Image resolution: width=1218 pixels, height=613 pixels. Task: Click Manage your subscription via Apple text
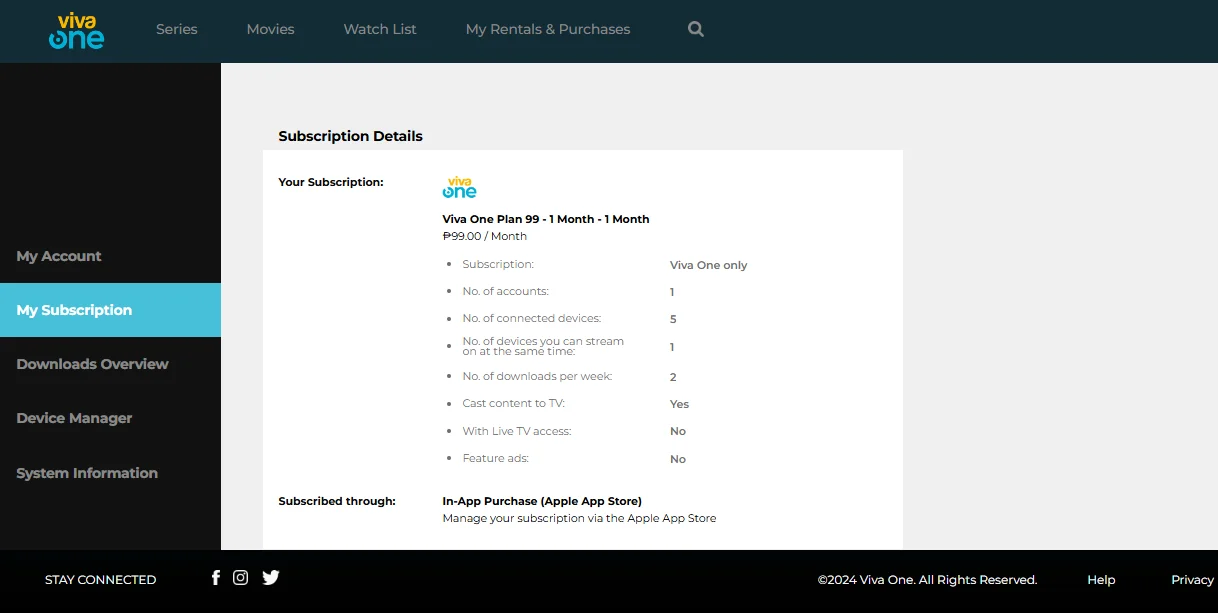pyautogui.click(x=579, y=518)
